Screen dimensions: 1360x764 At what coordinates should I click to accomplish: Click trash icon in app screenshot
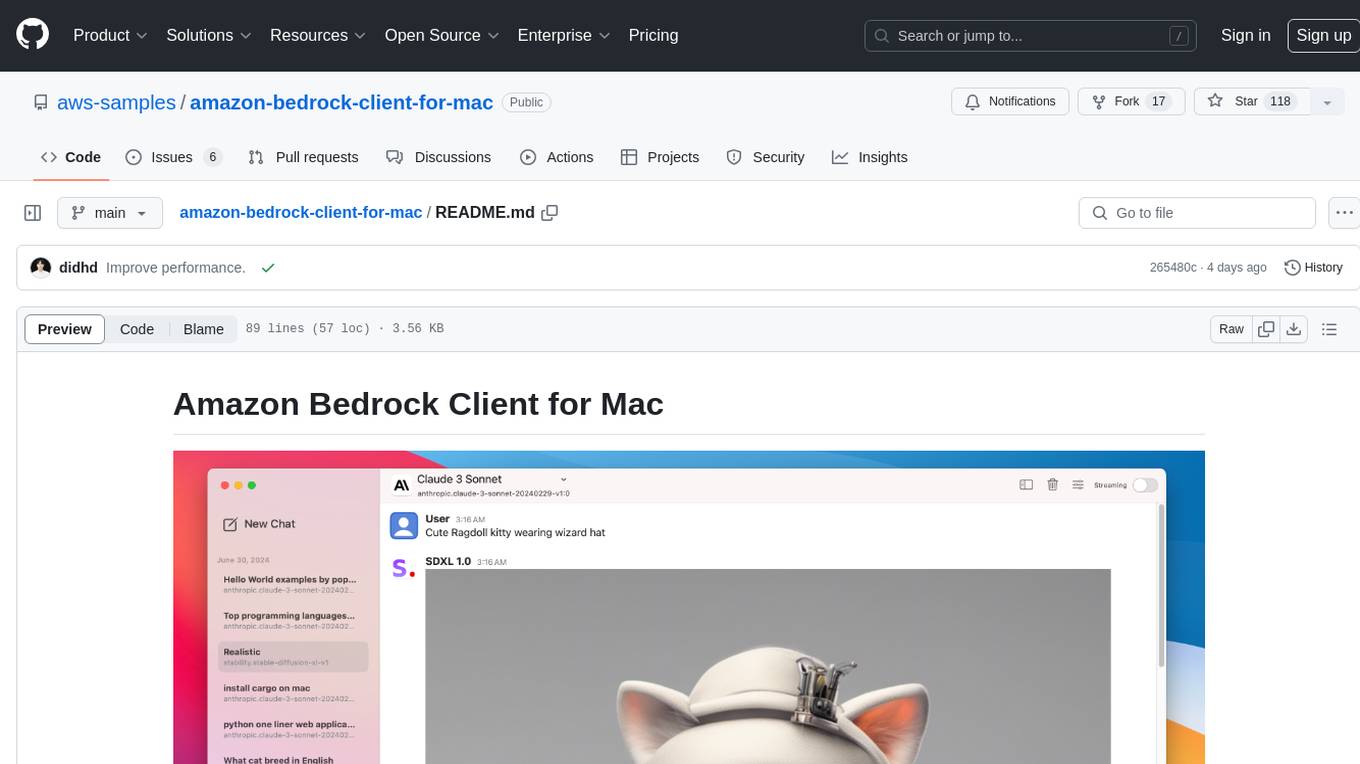[1052, 485]
